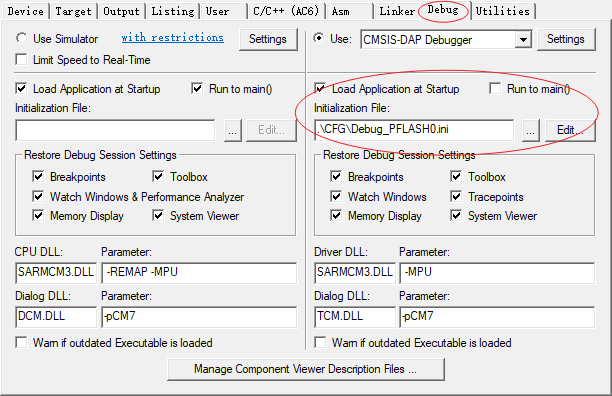
Task: Toggle debugger Breakpoints checkbox
Action: click(336, 176)
